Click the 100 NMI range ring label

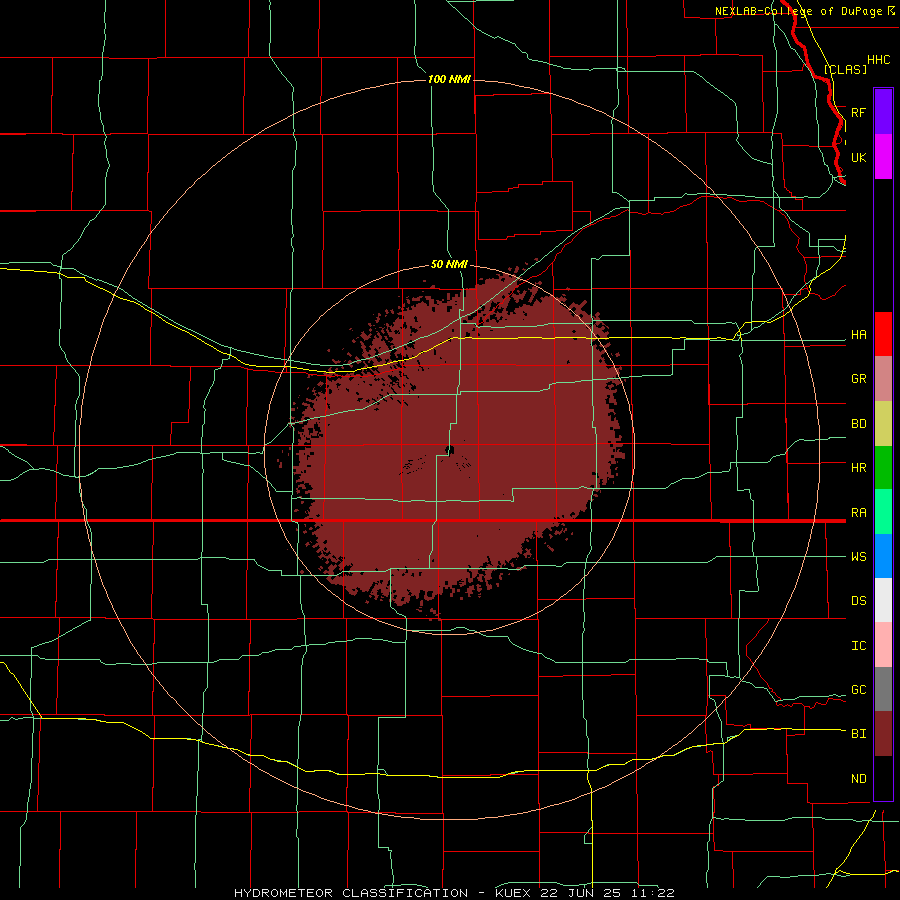coord(449,79)
